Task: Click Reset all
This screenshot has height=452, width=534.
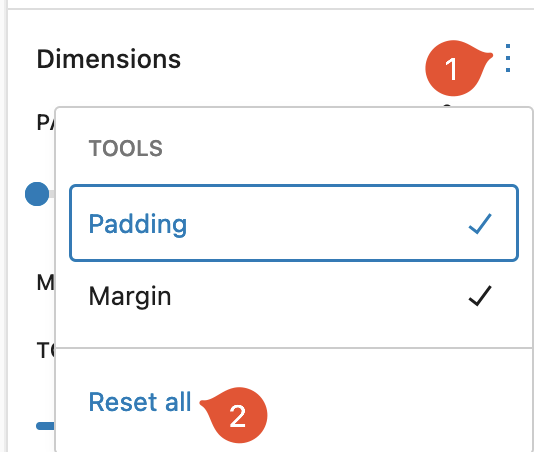Action: [140, 402]
